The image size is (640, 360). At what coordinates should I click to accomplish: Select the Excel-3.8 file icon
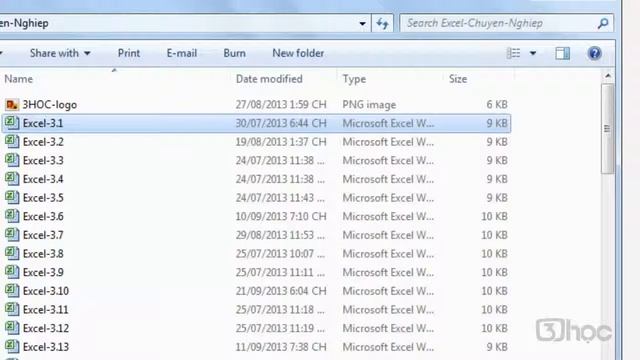coord(12,253)
